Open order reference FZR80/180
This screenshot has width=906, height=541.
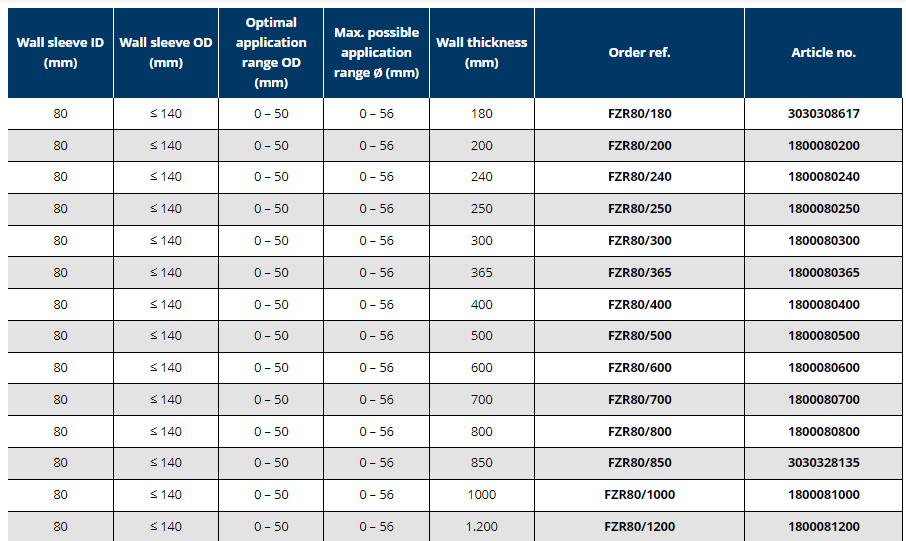coord(640,114)
